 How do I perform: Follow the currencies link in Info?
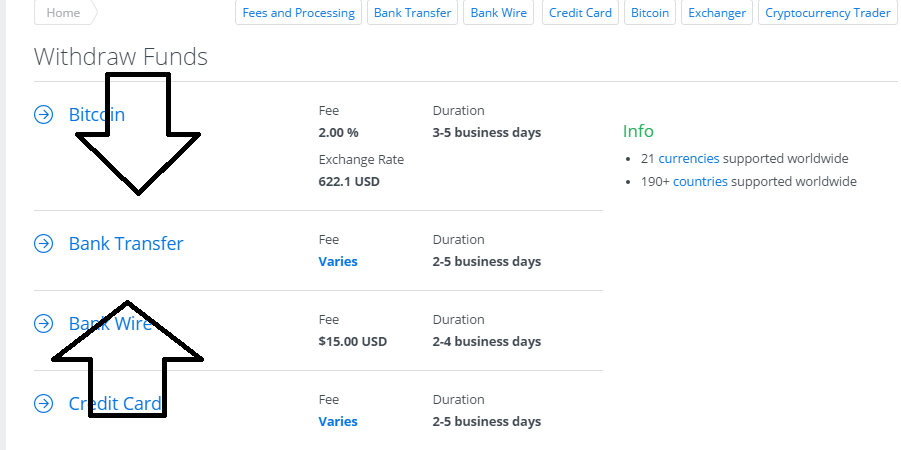(x=689, y=158)
